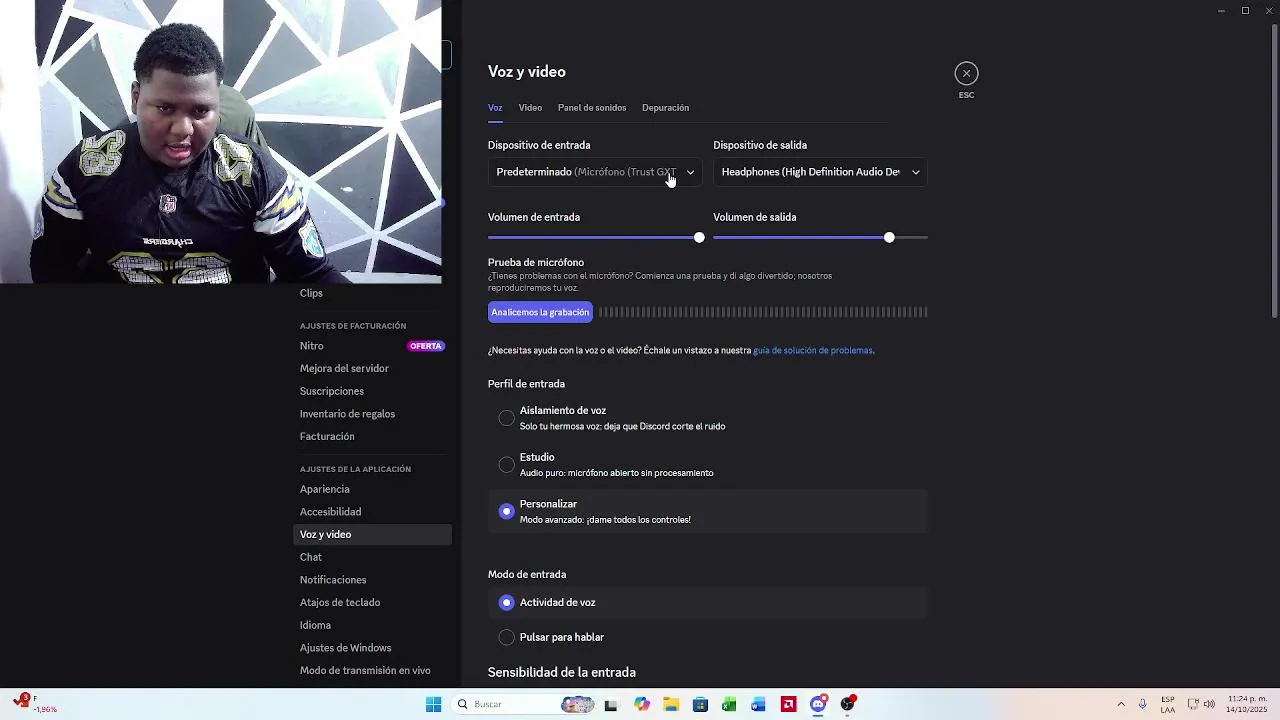Open AMD Software from the taskbar
This screenshot has width=1280, height=720.
(x=788, y=705)
